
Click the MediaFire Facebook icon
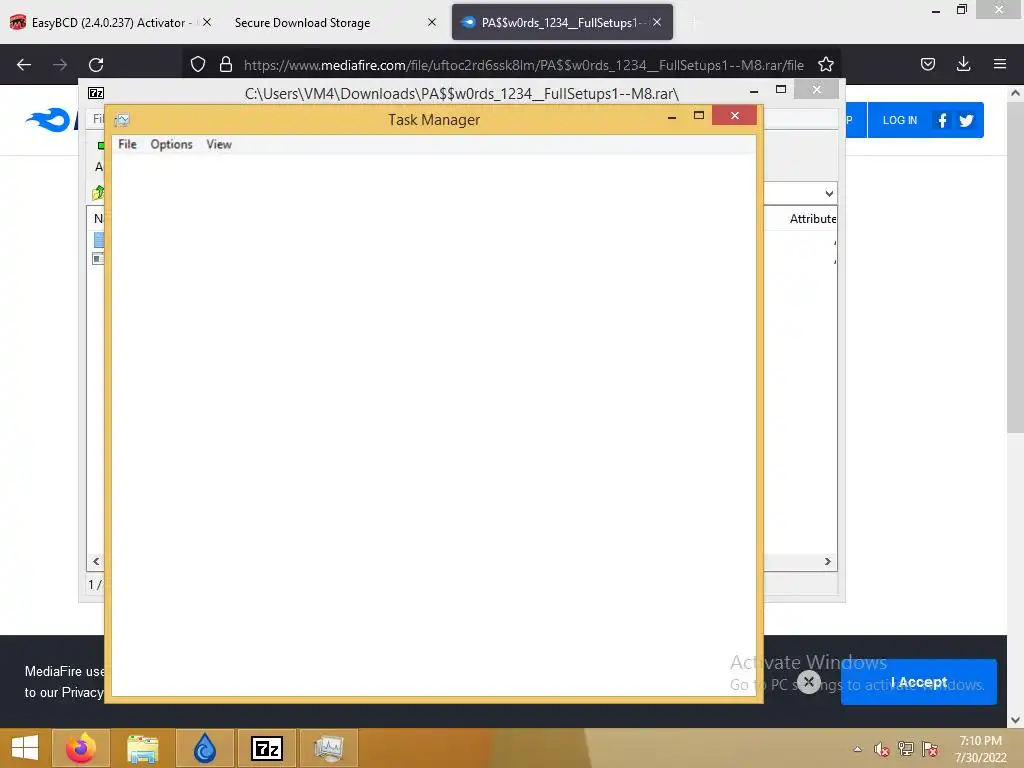tap(942, 120)
